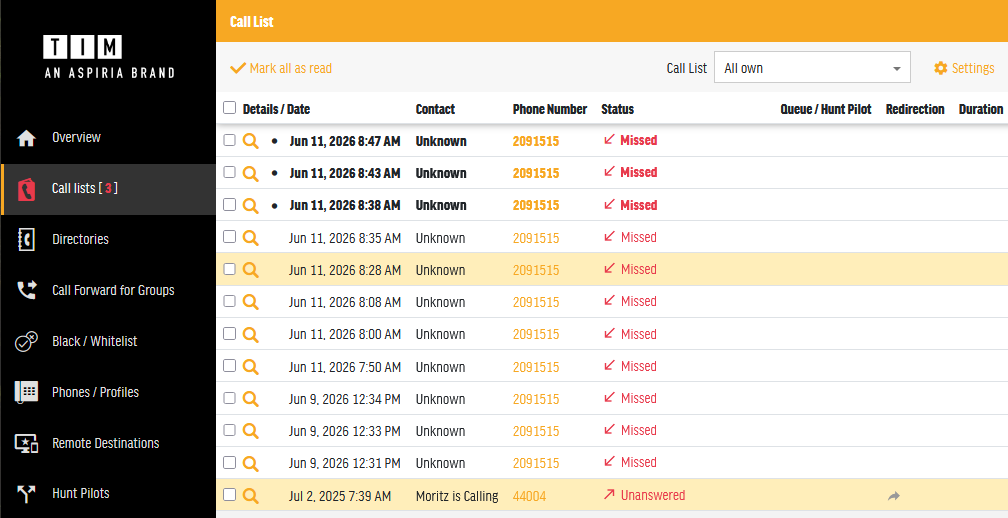This screenshot has width=1008, height=518.
Task: Click the Phones / Profiles desk phone icon
Action: 26,392
